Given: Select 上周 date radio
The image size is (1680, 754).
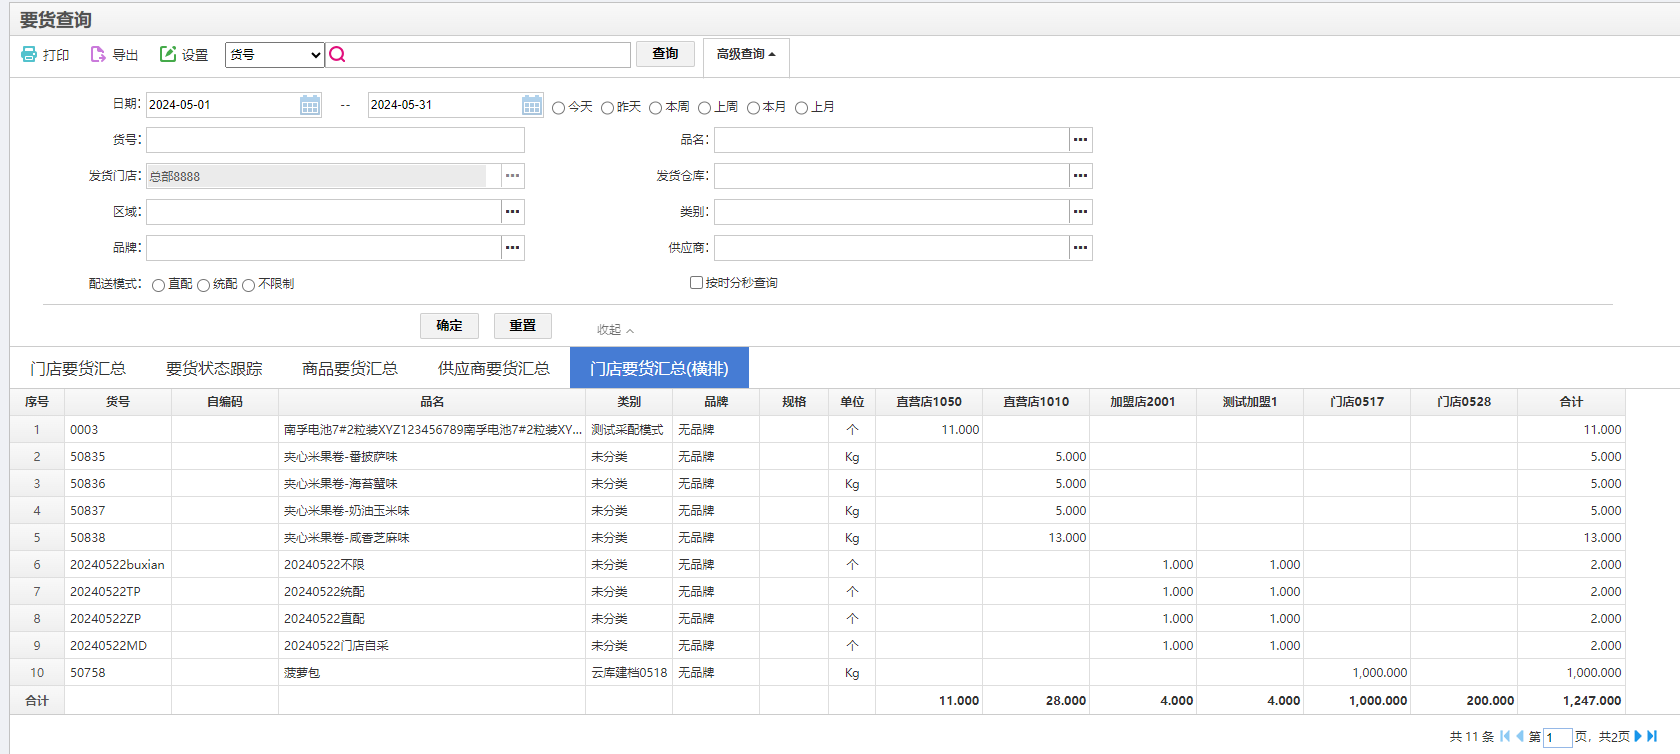Looking at the screenshot, I should click(704, 108).
